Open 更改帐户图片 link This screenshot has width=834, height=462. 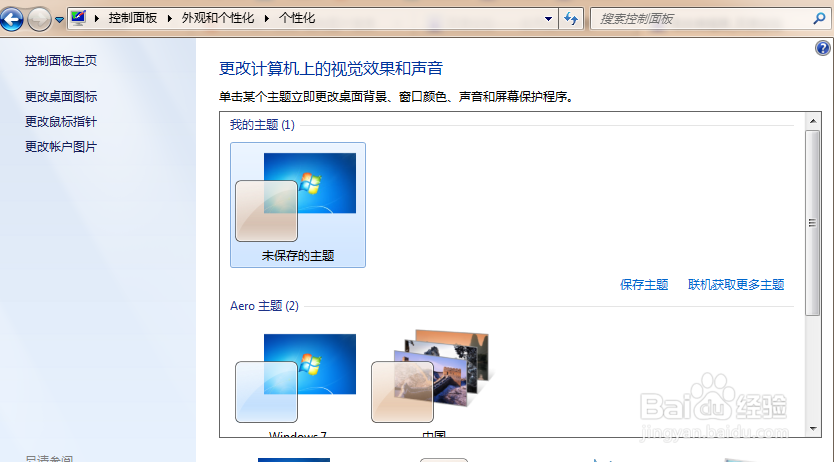point(61,147)
